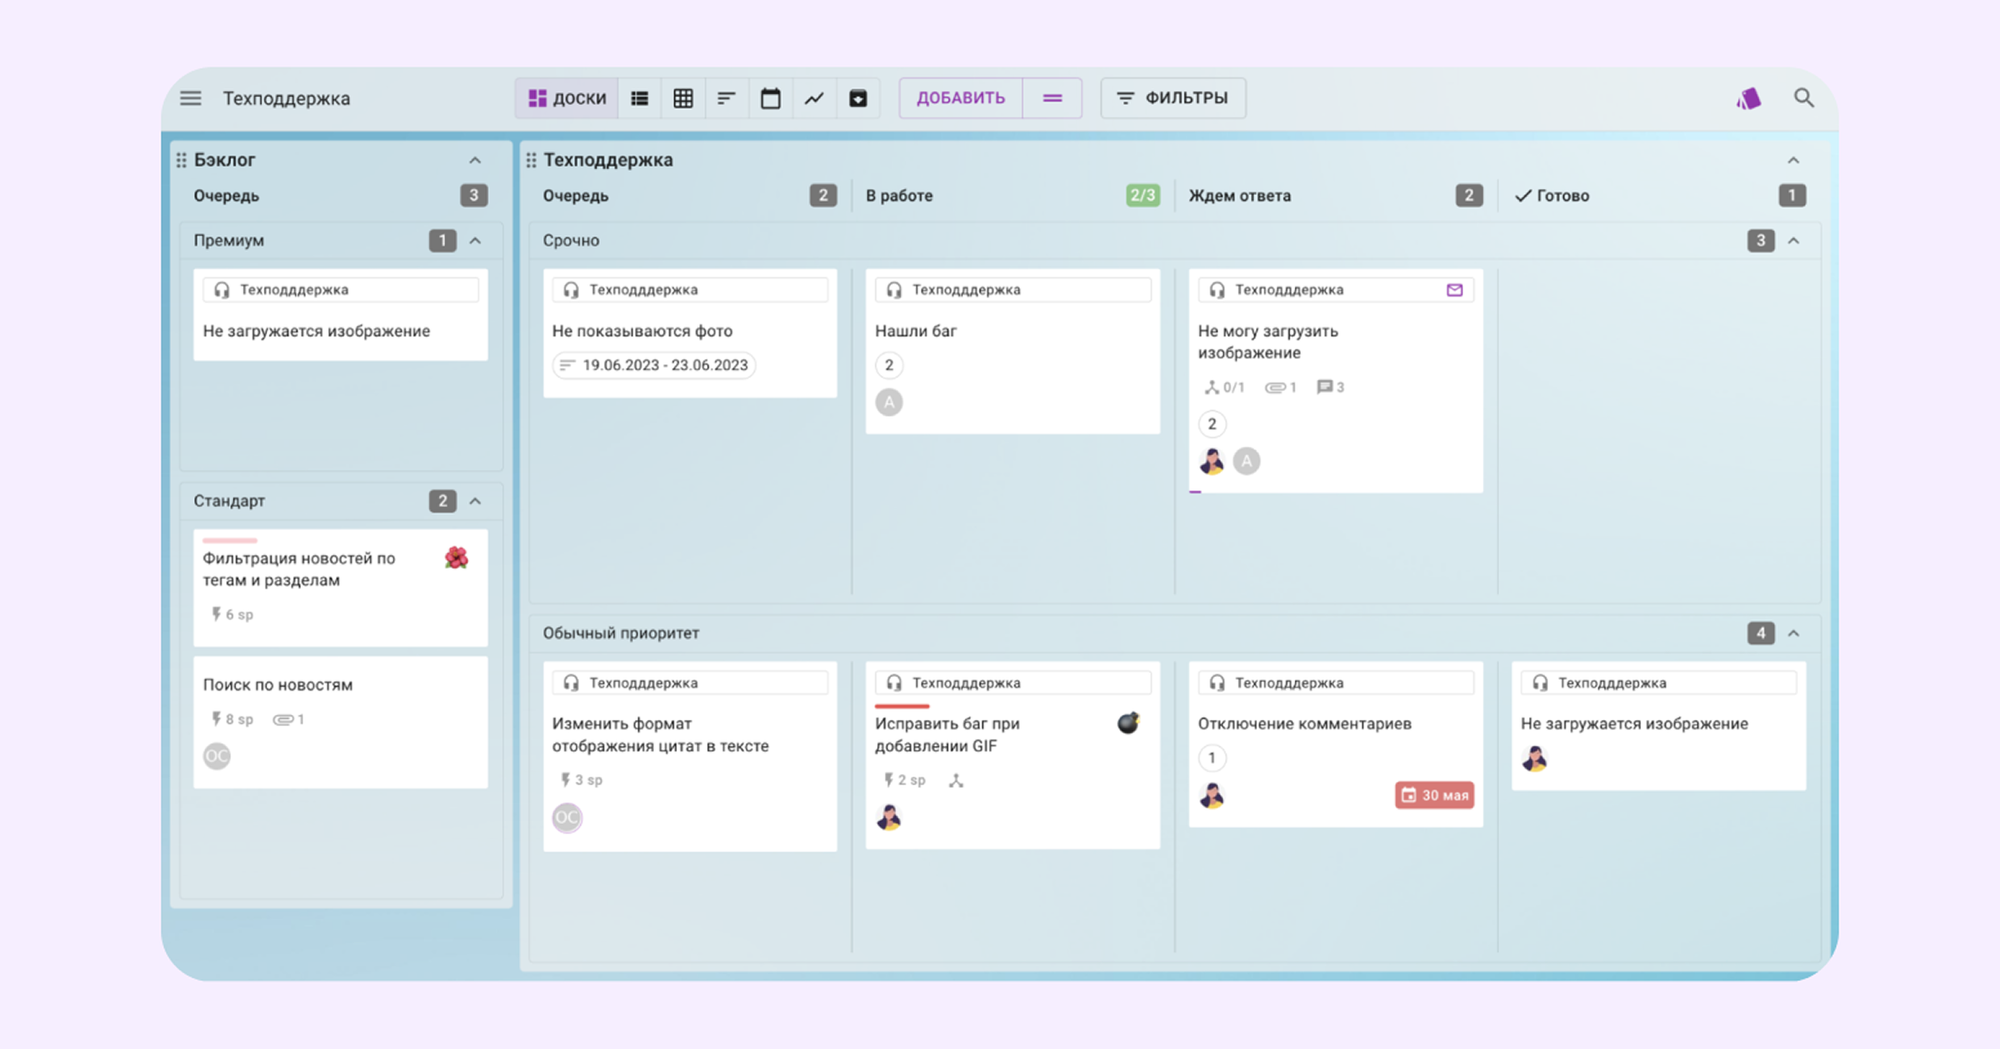Click the ДОБАВИТЬ button
This screenshot has width=2000, height=1049.
click(x=960, y=98)
